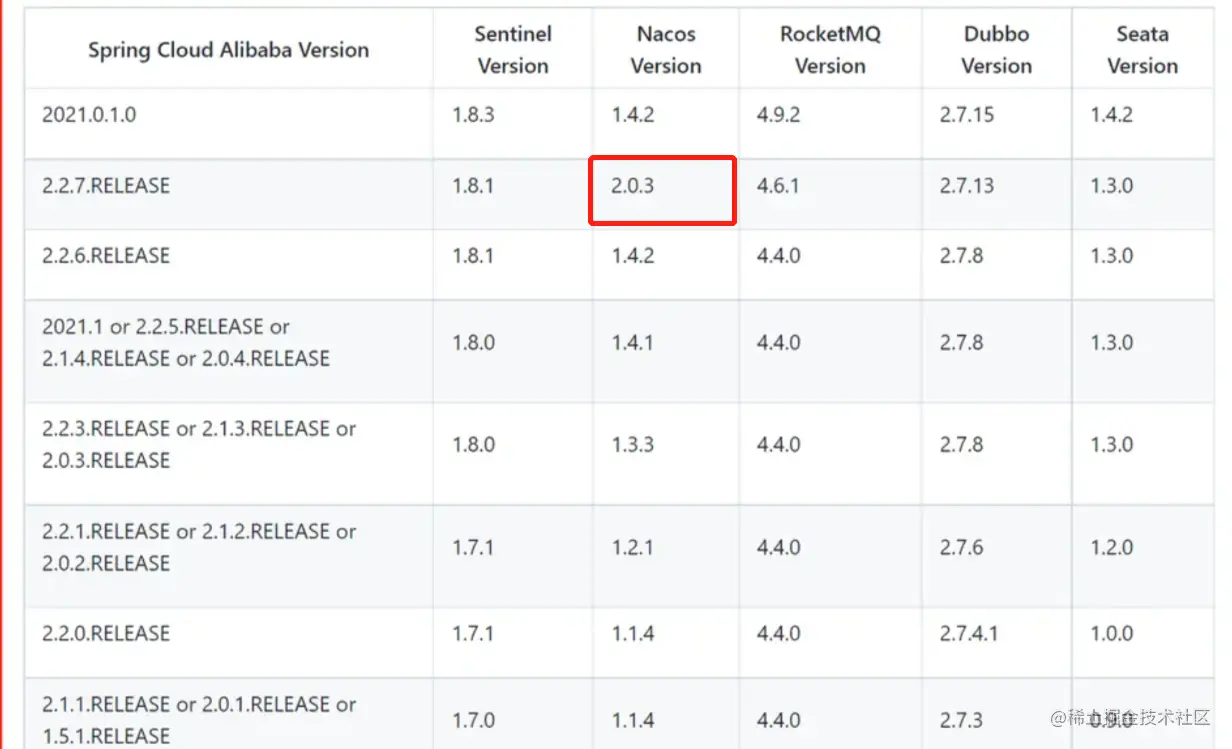Select RocketMQ 4.4.0 in the 2.2.1.RELEASE row
The width and height of the screenshot is (1232, 749).
coord(830,556)
